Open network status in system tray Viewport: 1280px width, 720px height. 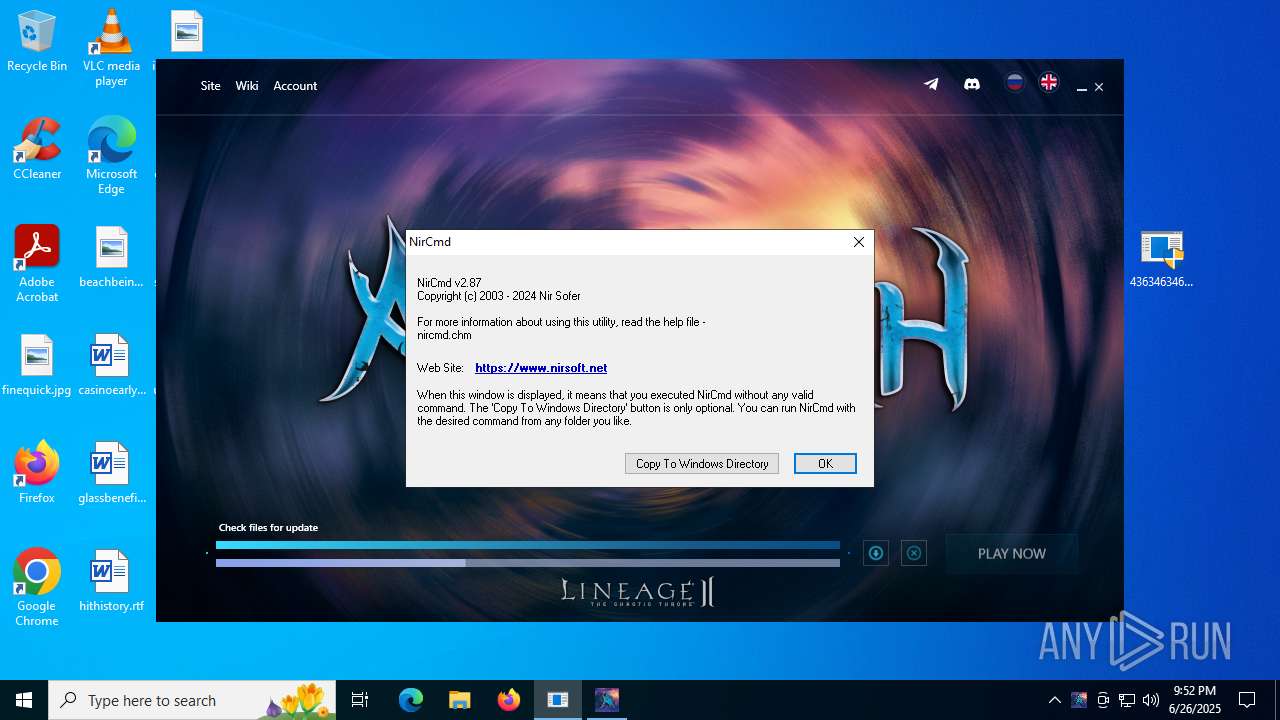click(1127, 700)
